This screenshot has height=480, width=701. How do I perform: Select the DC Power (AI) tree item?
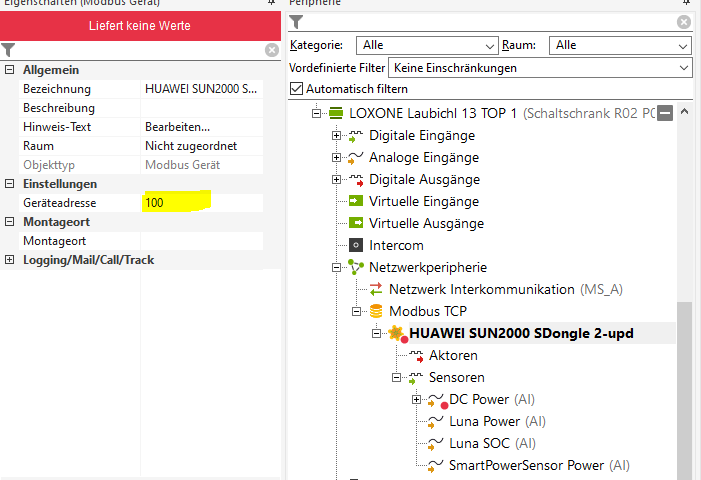pos(492,399)
